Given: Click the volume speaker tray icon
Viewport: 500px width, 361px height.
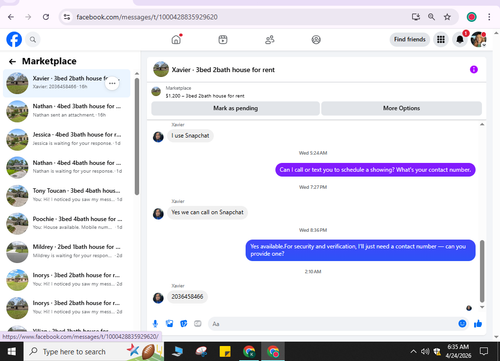Looking at the screenshot, I should (425, 351).
